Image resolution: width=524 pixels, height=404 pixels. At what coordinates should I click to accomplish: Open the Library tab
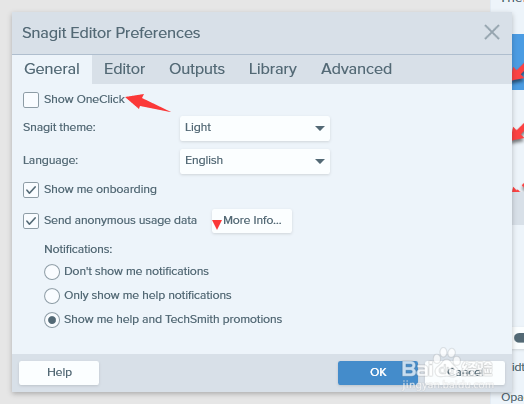pos(273,69)
